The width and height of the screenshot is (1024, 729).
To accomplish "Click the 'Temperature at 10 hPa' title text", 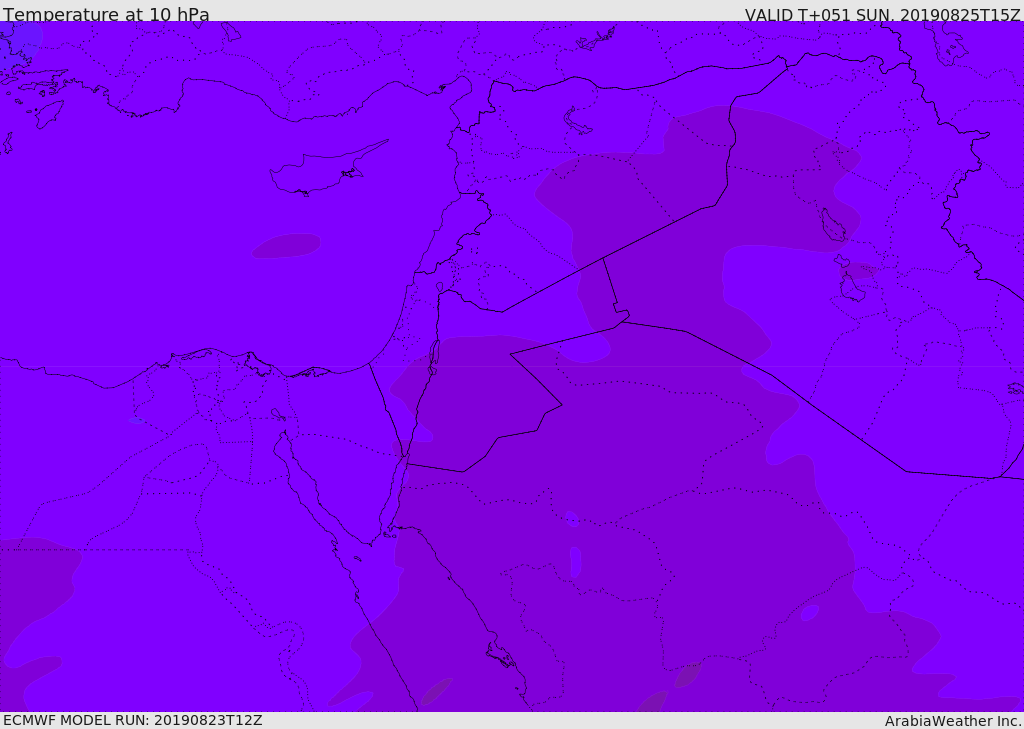I will click(x=106, y=14).
